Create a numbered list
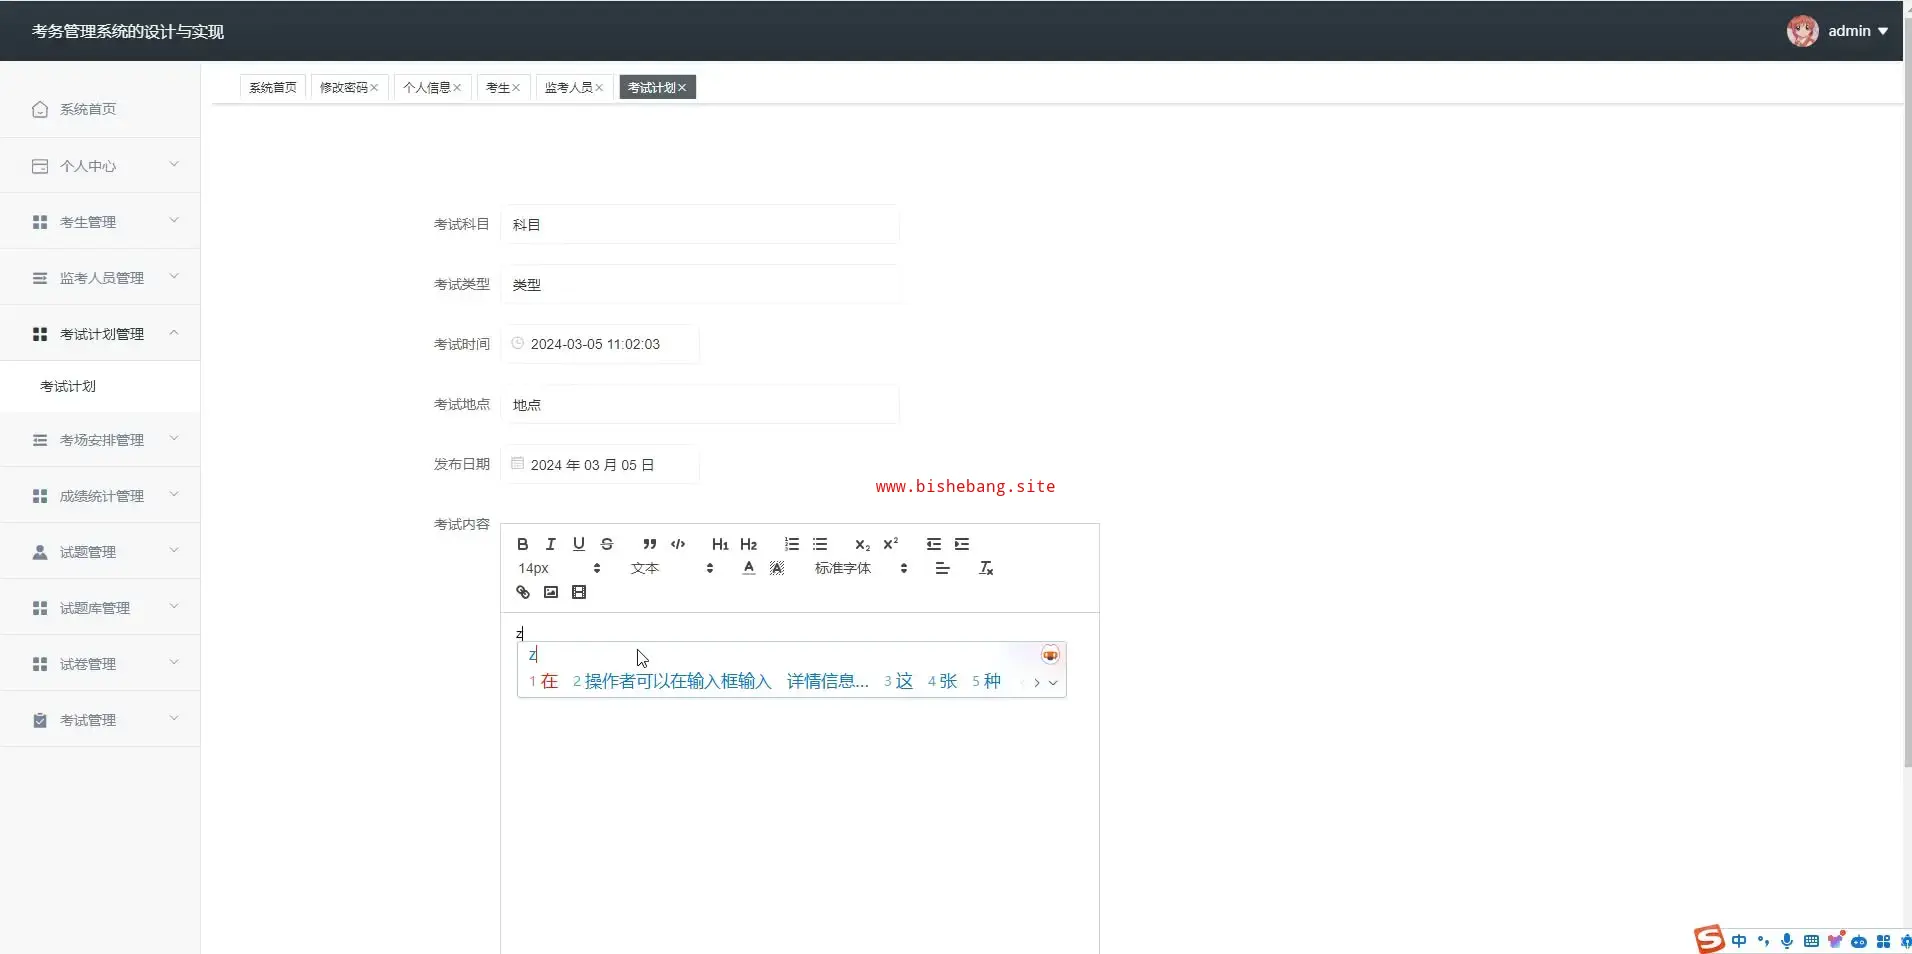 pos(791,544)
